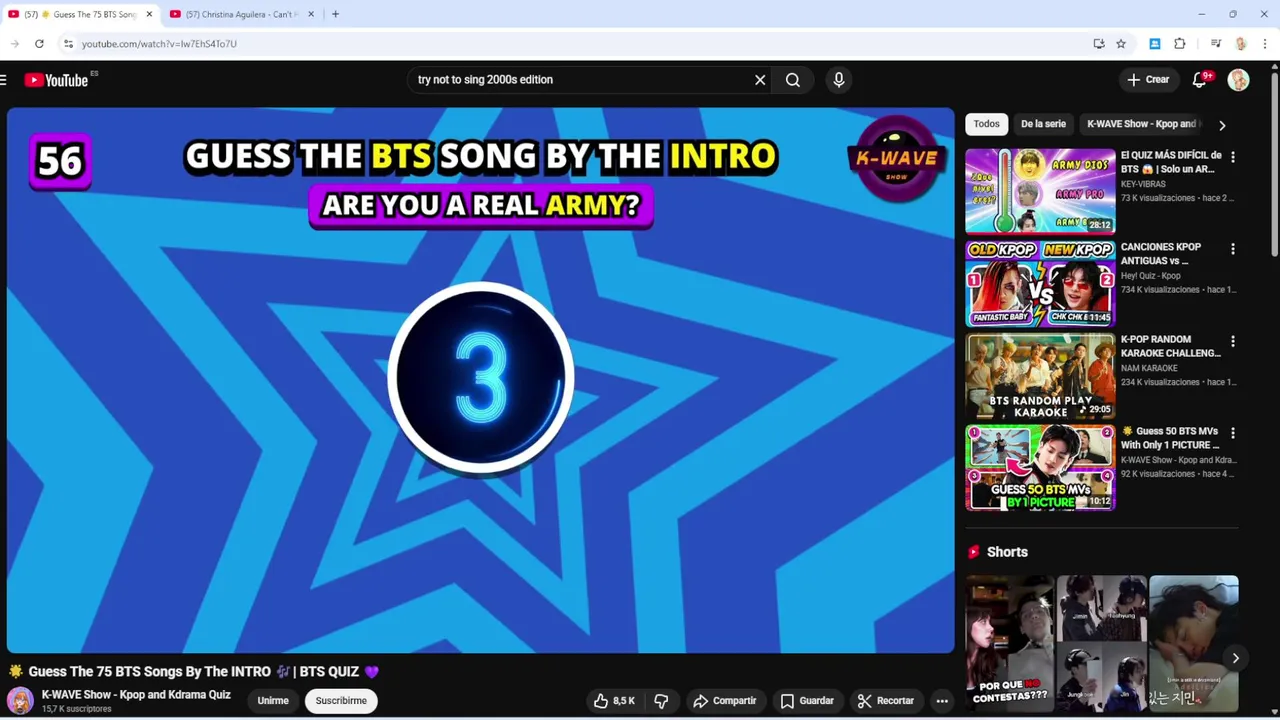This screenshot has height=720, width=1280.
Task: Clear the search box text
Action: (x=760, y=80)
